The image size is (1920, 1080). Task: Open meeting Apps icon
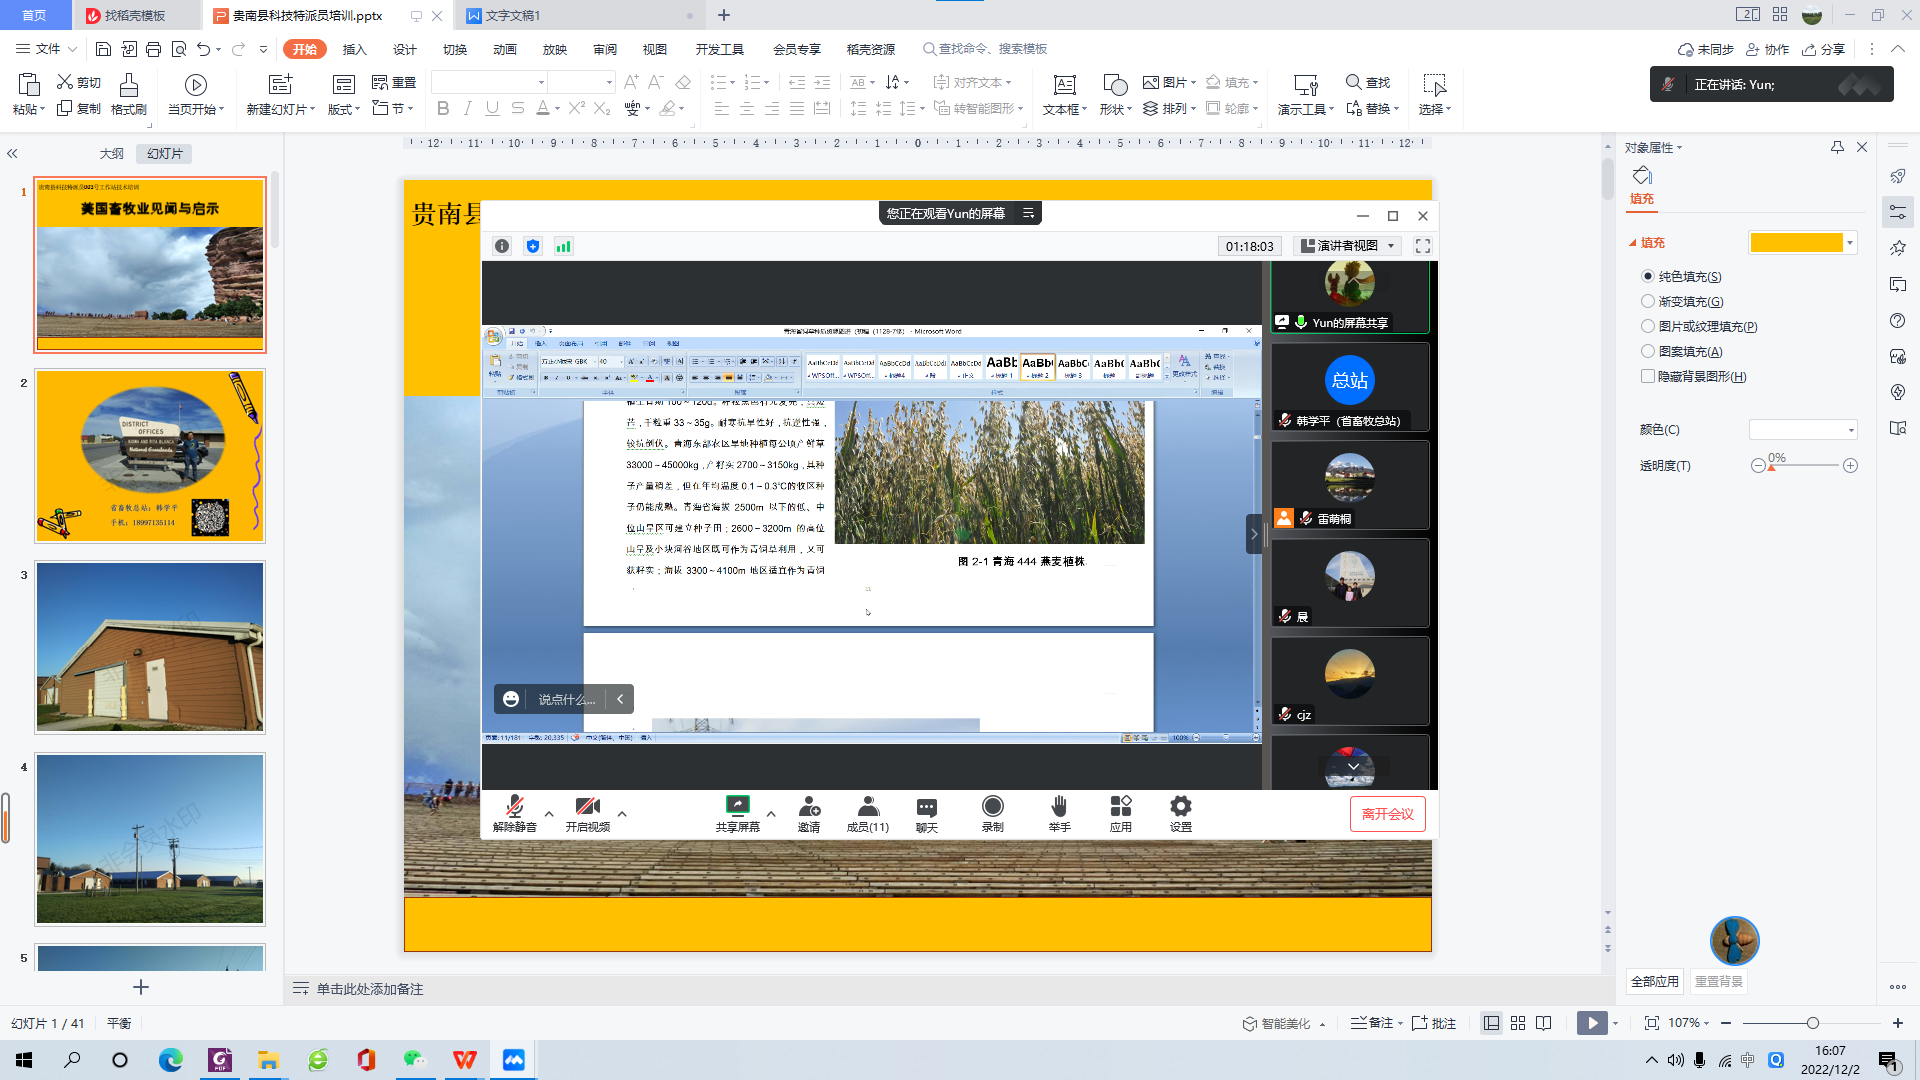[1121, 813]
